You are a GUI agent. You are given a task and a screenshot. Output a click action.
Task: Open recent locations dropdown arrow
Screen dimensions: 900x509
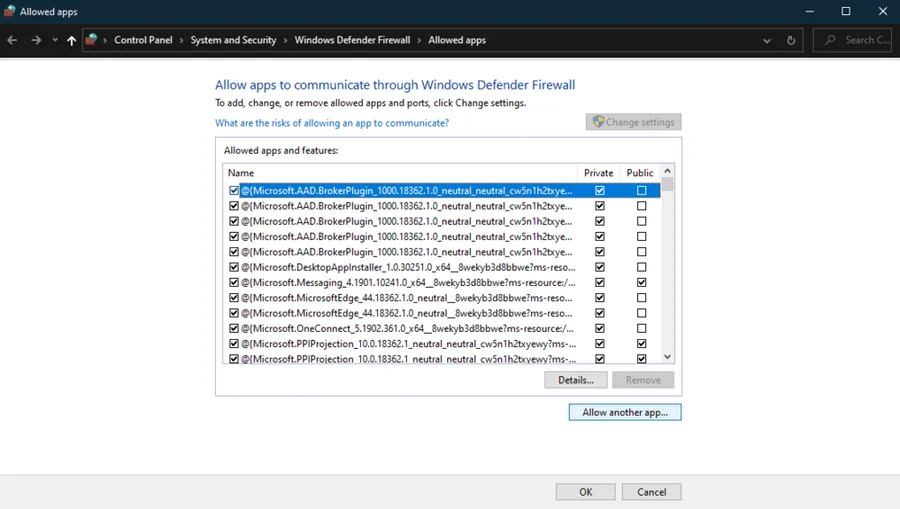click(55, 40)
